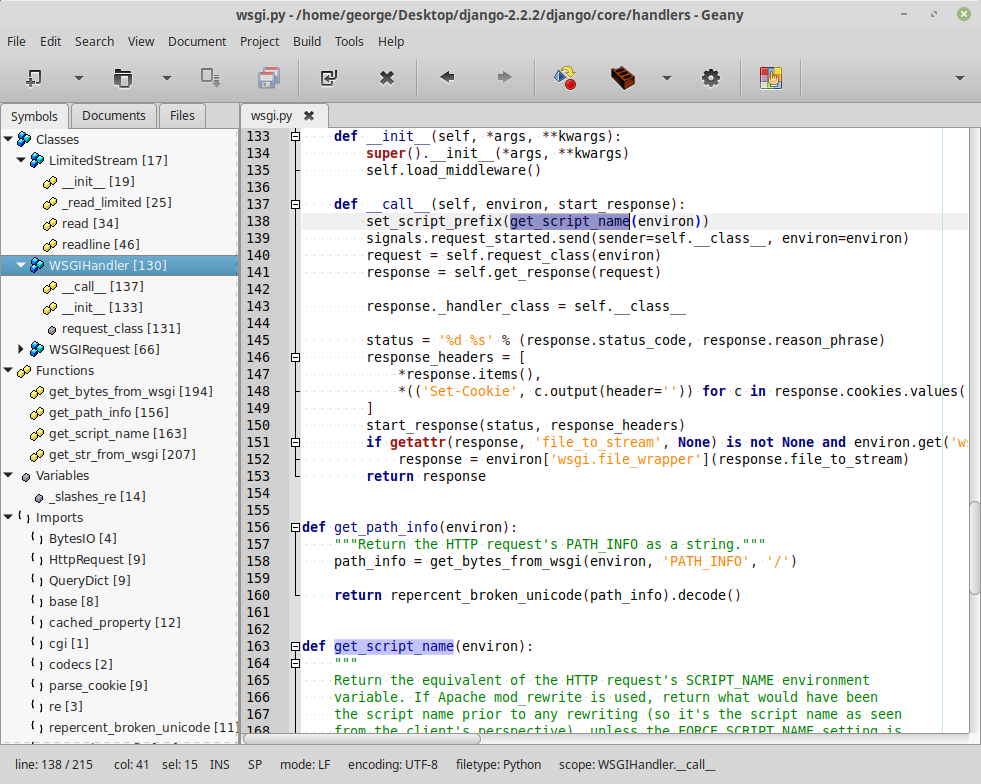Screen dimensions: 981x784
Task: Toggle fold marker at line 146
Action: (295, 357)
